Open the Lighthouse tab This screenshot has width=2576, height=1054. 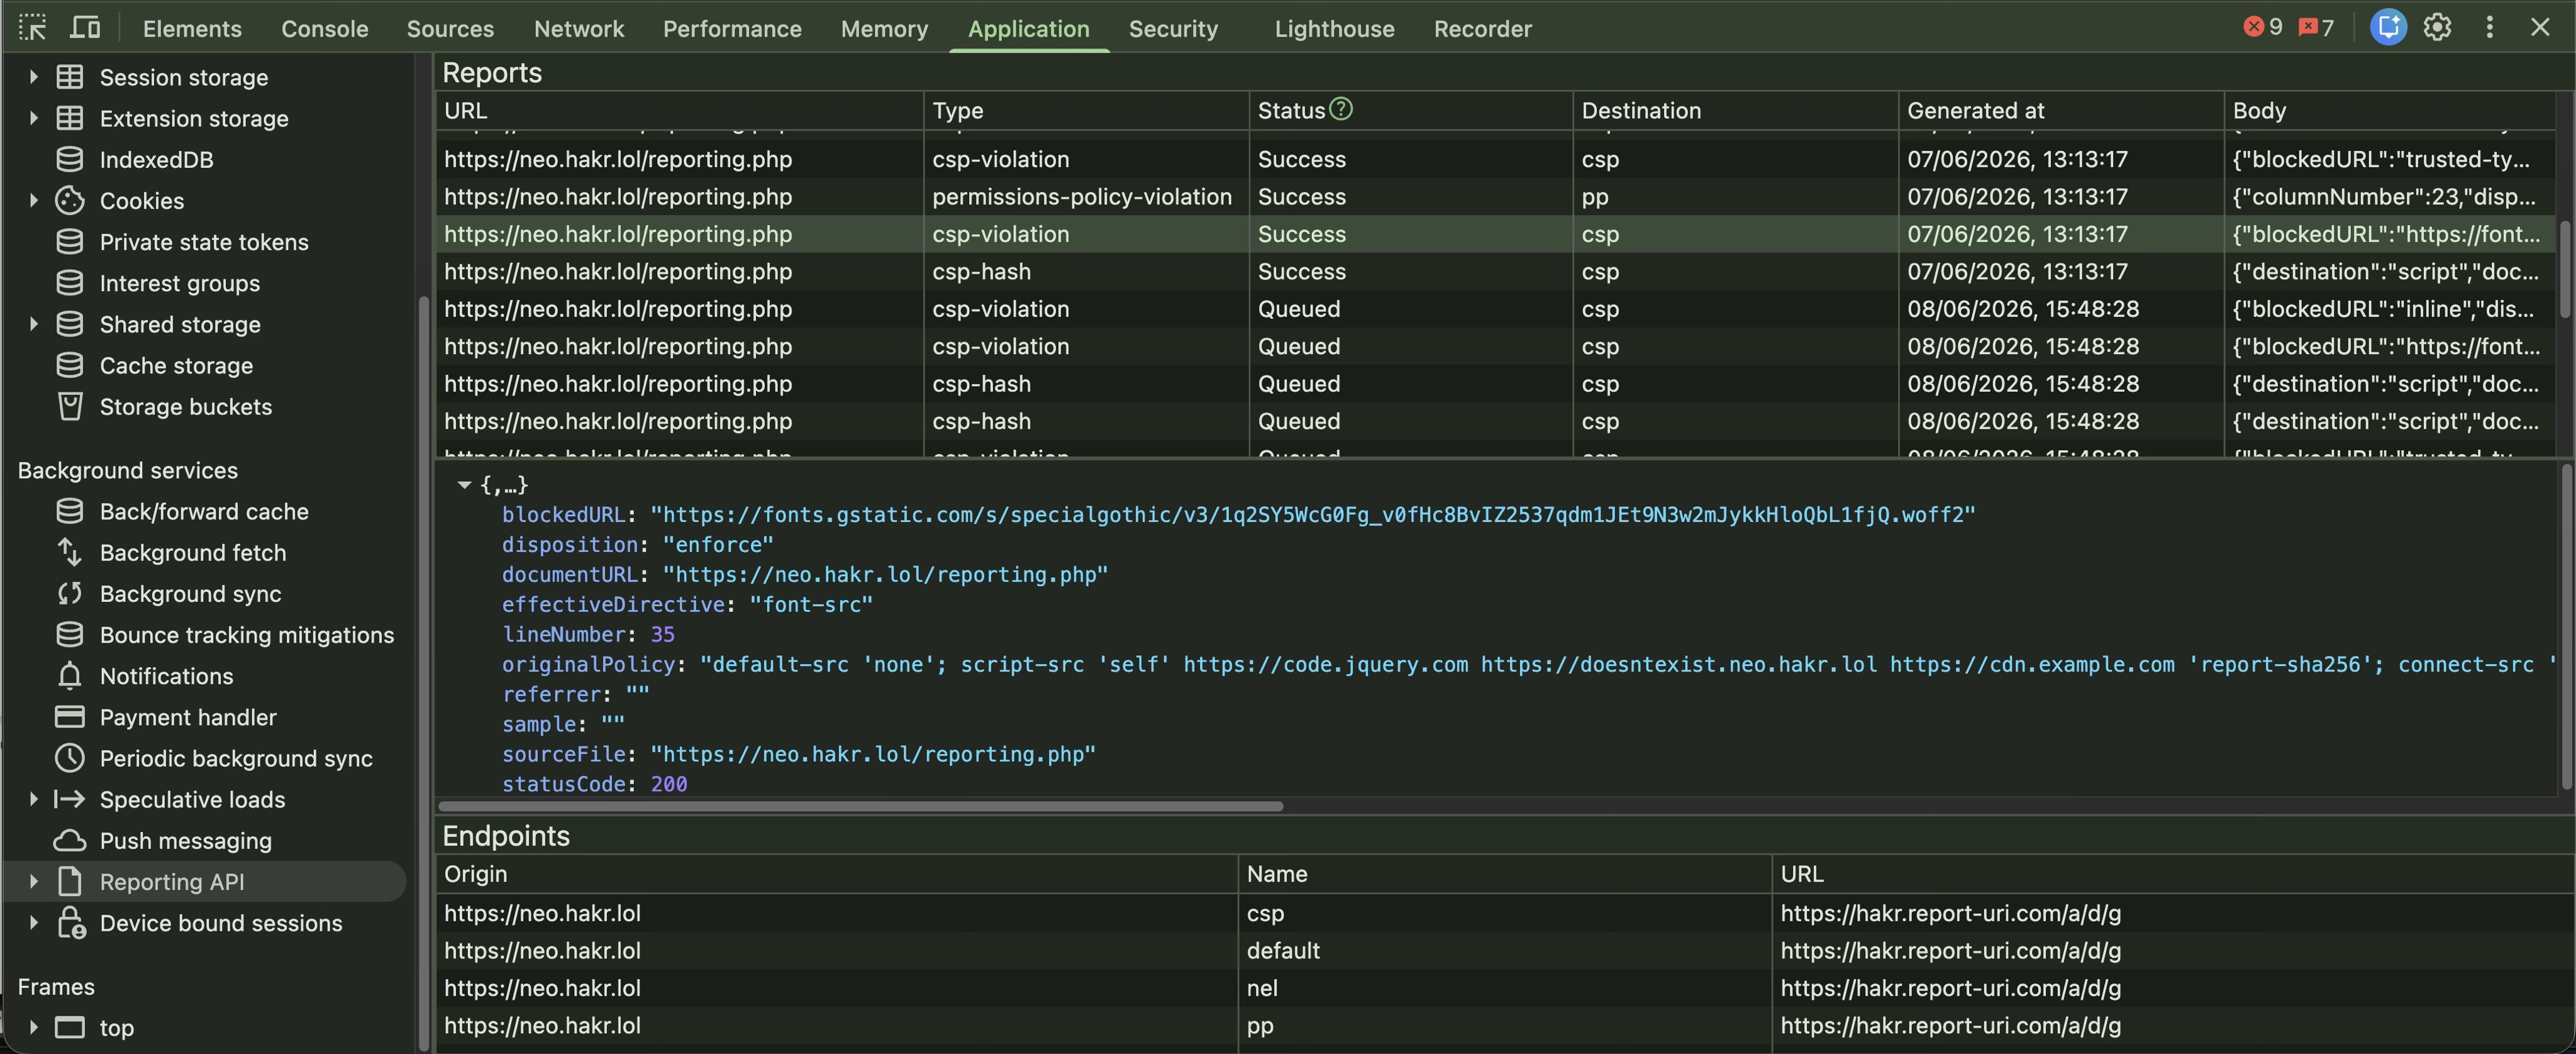point(1334,29)
